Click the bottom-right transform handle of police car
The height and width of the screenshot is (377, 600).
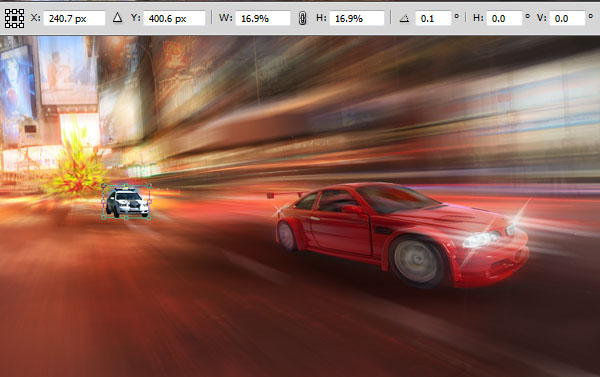point(148,218)
